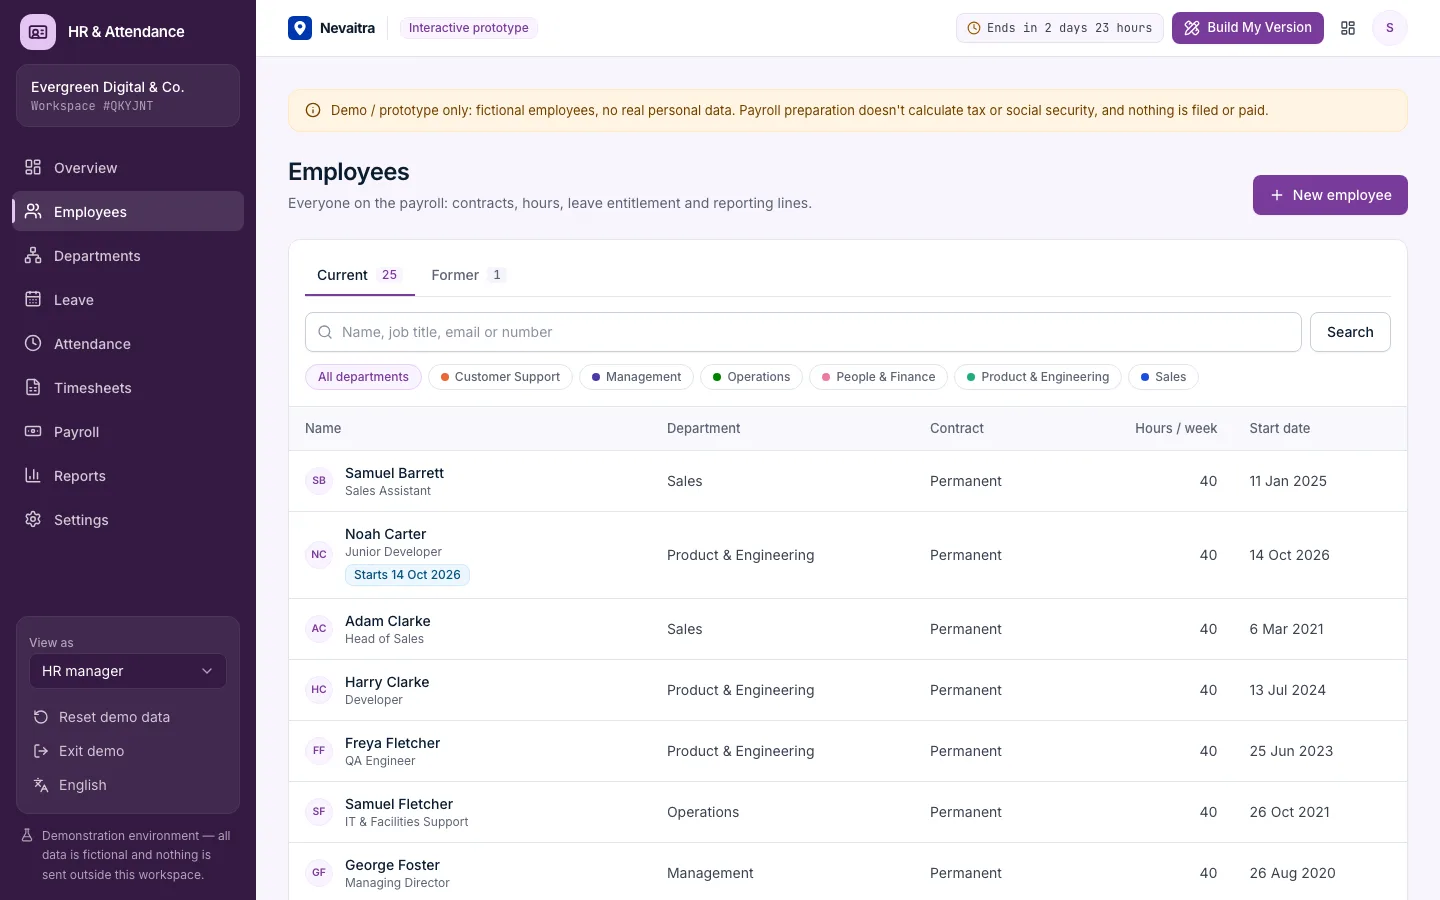This screenshot has height=900, width=1440.
Task: Click Build My Version button
Action: tap(1248, 28)
